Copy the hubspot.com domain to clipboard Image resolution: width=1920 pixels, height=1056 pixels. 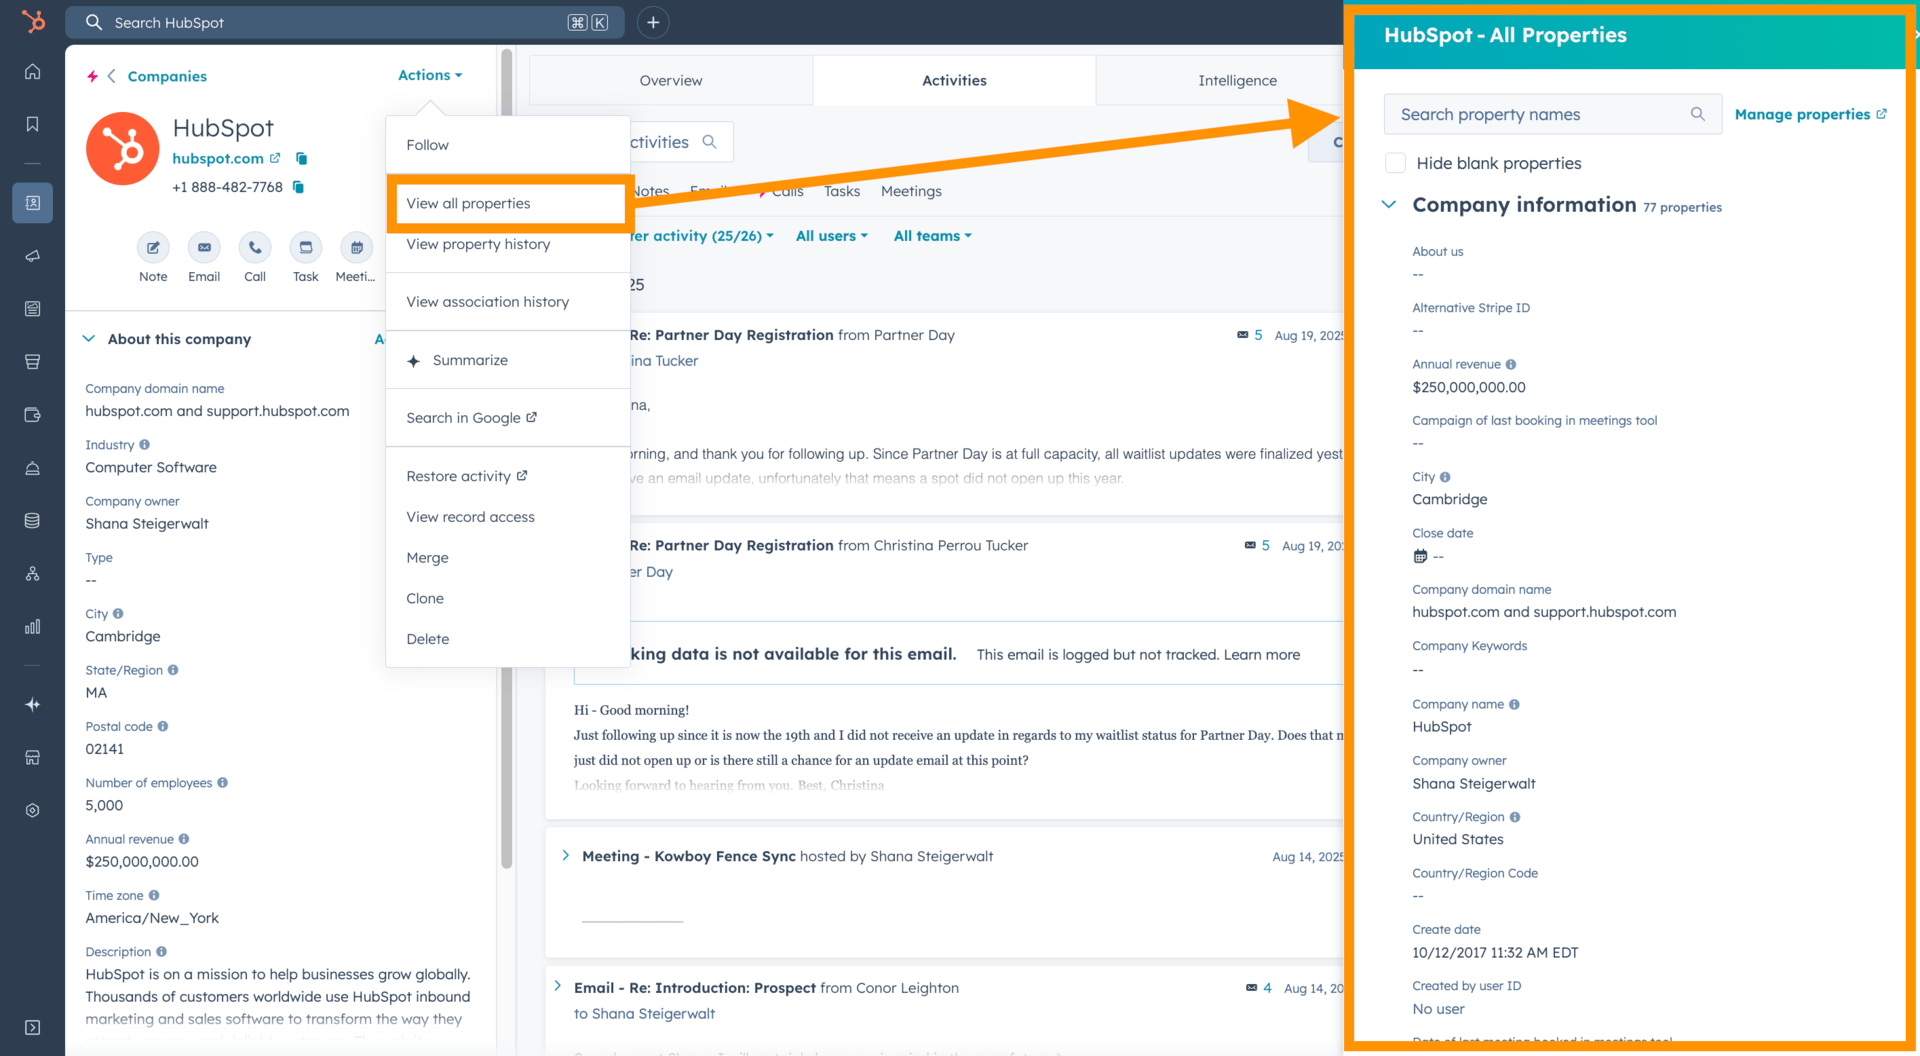(301, 158)
